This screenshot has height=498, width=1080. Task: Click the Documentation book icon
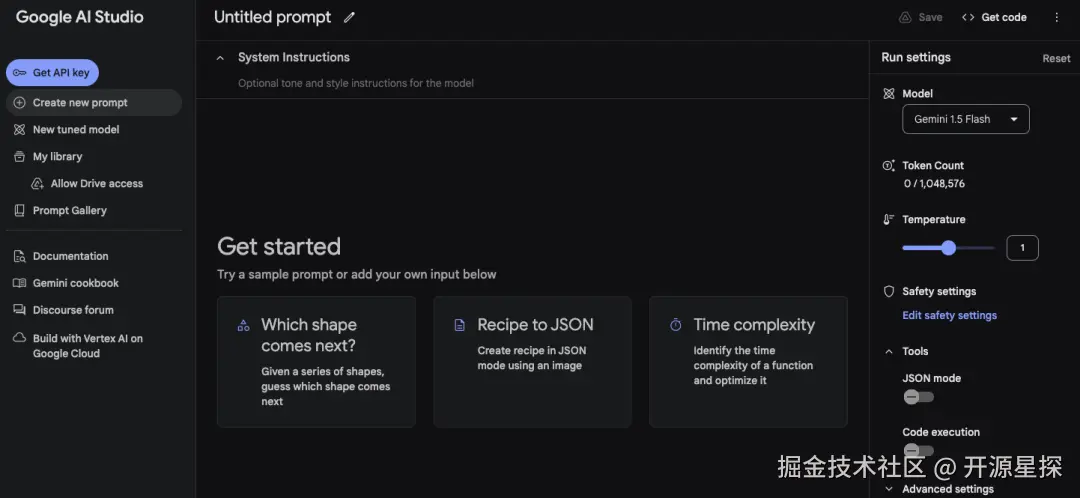pos(20,257)
